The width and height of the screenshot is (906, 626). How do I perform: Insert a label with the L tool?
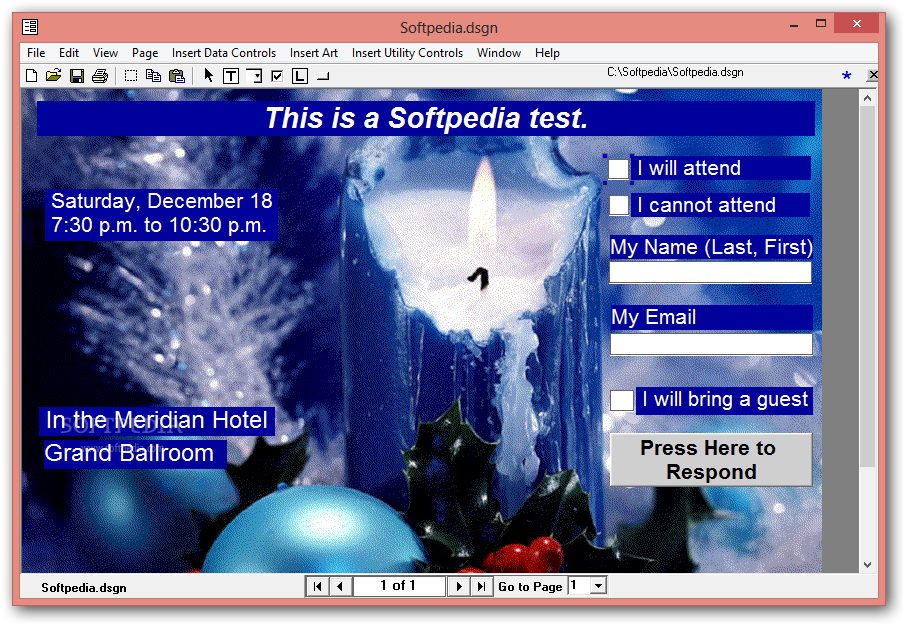[x=300, y=76]
